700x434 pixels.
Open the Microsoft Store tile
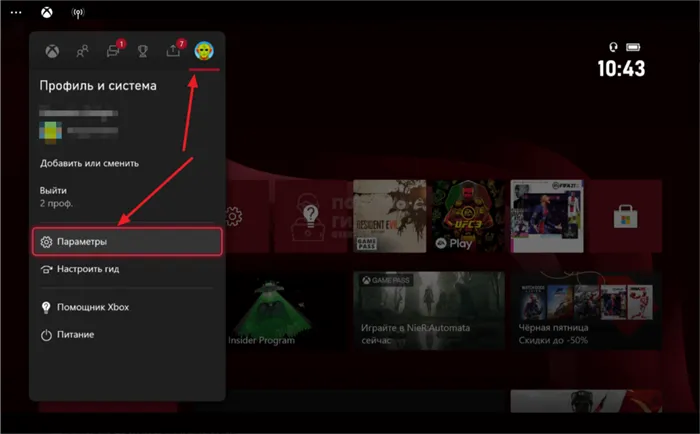625,217
